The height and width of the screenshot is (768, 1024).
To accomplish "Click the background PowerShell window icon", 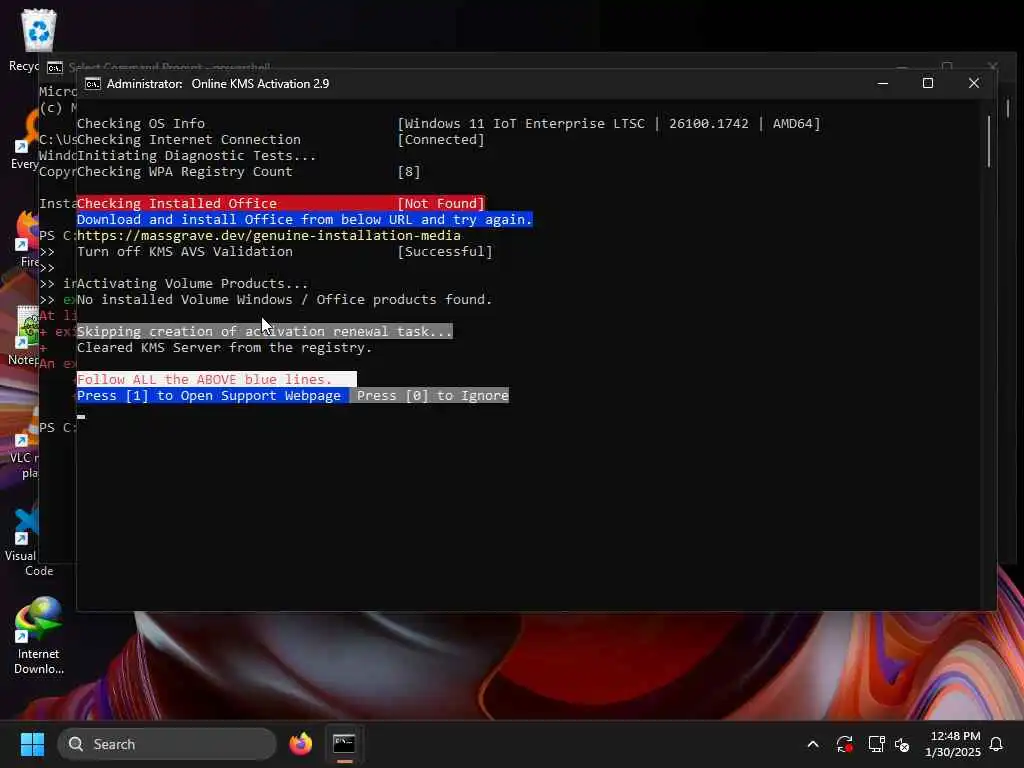I will click(x=55, y=67).
